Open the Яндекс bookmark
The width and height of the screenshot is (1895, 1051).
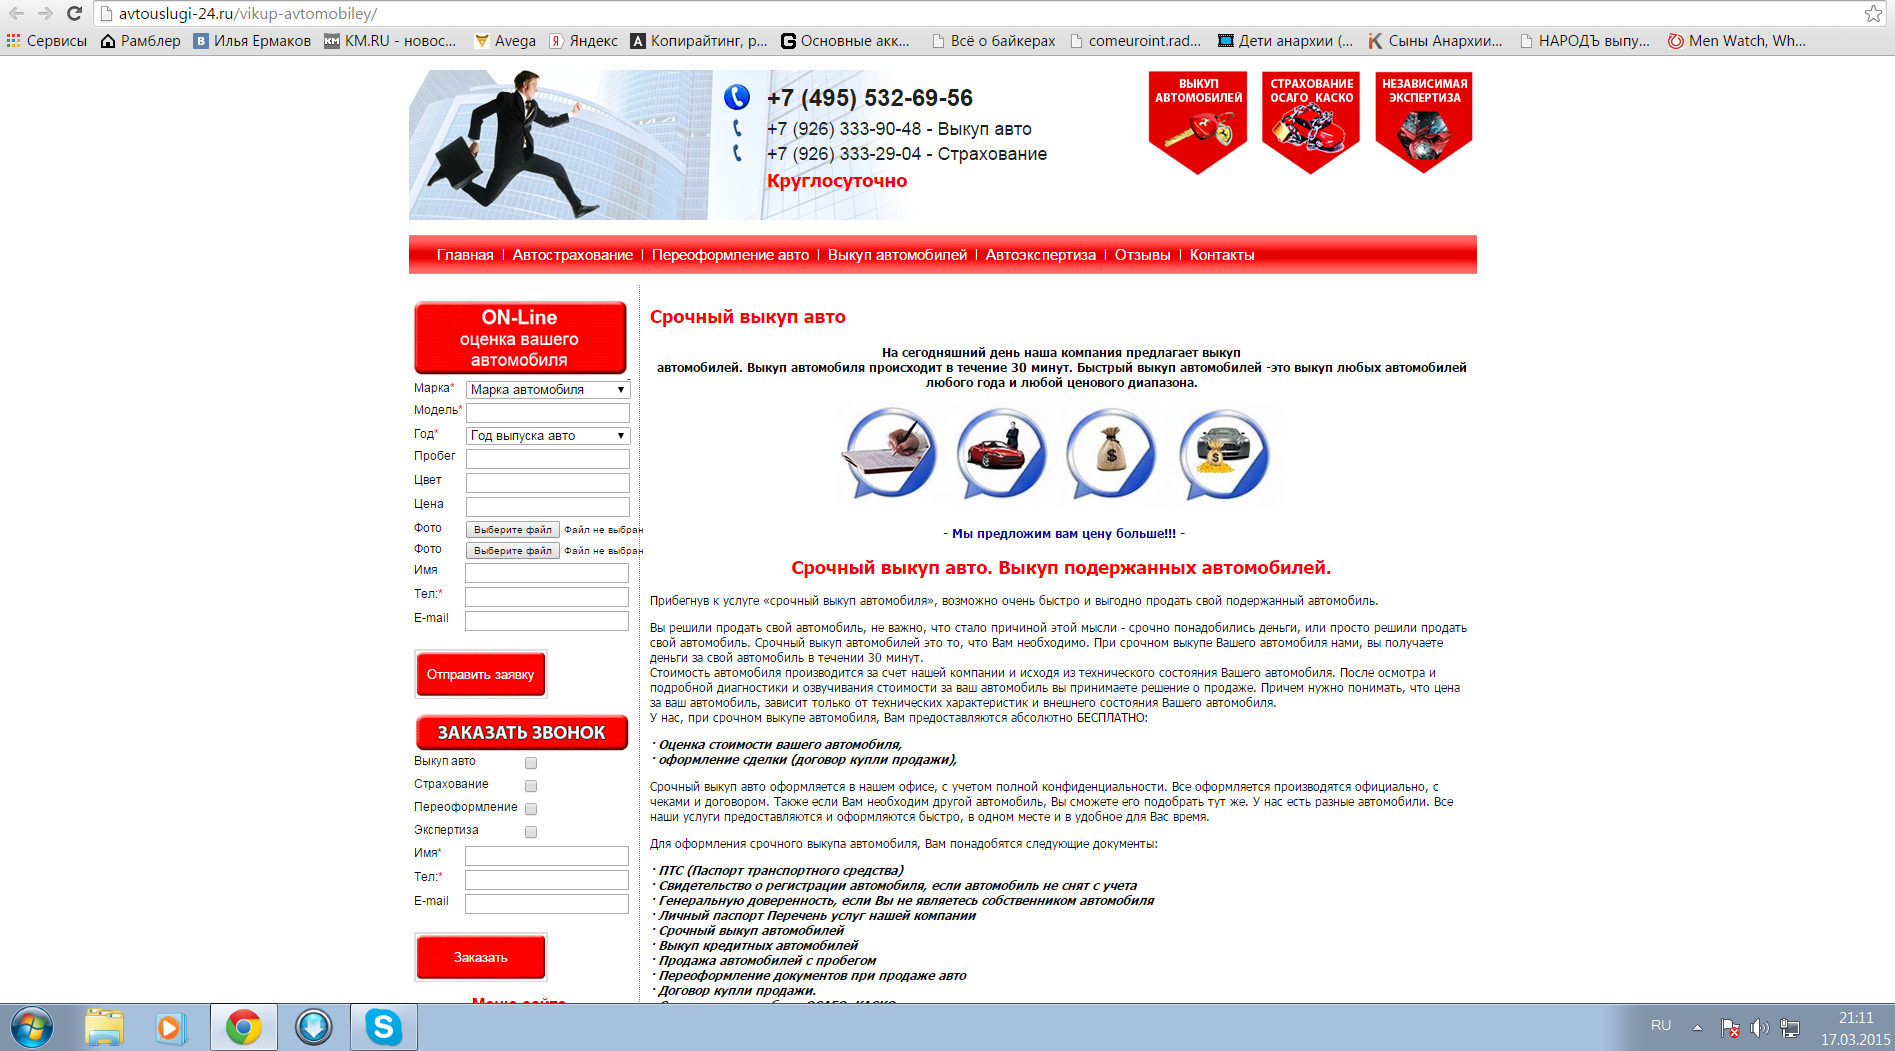(x=584, y=41)
